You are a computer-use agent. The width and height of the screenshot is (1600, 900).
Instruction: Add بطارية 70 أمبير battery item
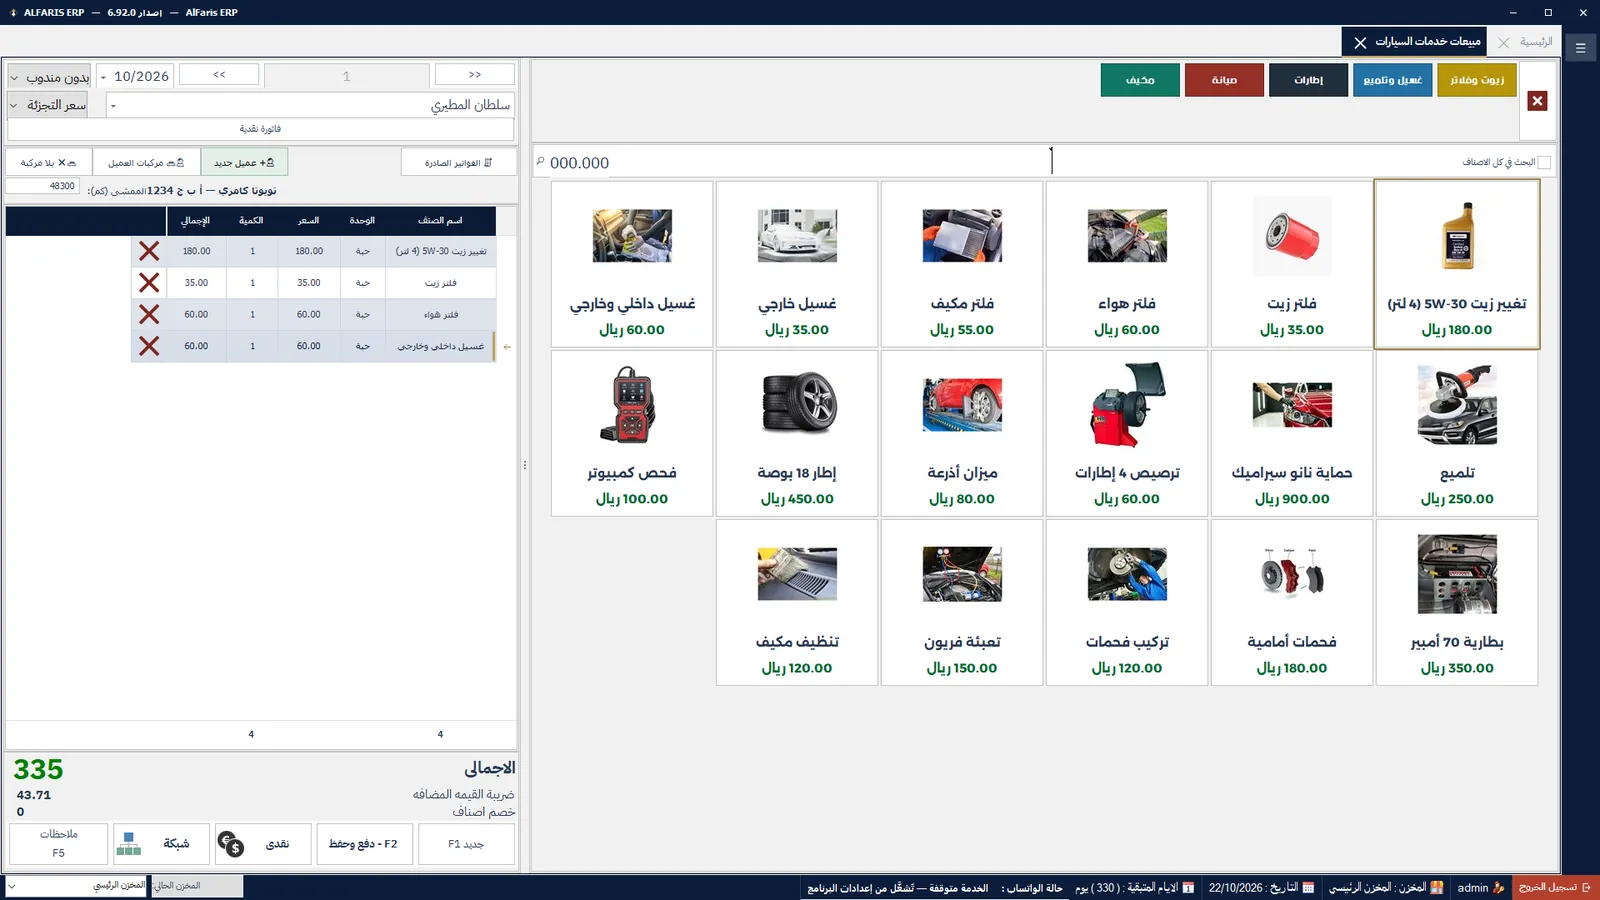click(x=1457, y=602)
